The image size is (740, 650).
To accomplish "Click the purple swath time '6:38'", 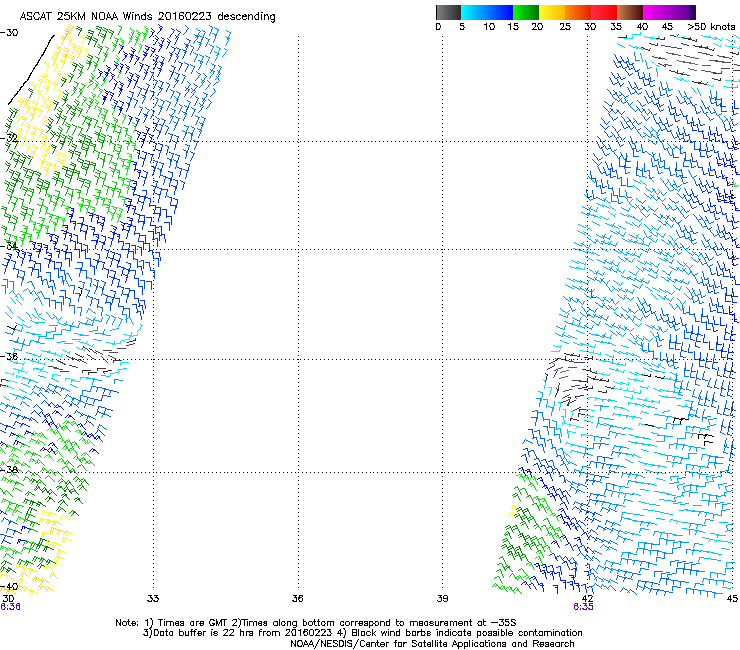I will pyautogui.click(x=10, y=607).
